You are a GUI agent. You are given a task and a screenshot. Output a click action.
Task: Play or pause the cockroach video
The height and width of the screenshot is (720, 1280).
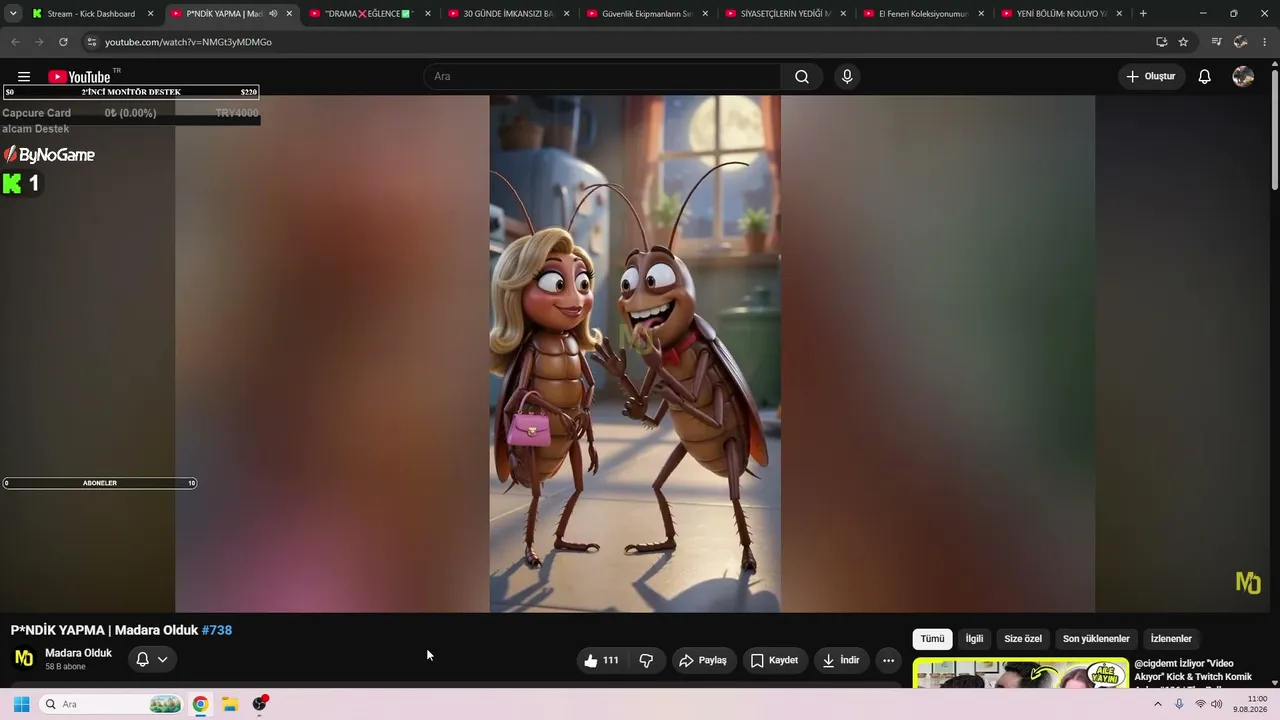[635, 354]
